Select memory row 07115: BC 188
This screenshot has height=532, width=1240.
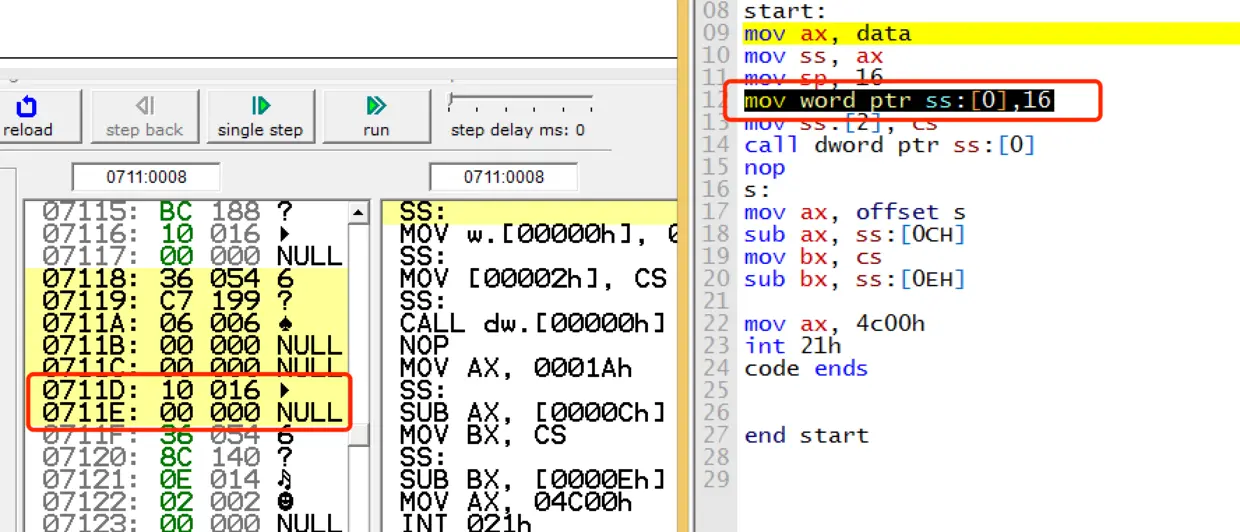coord(185,212)
